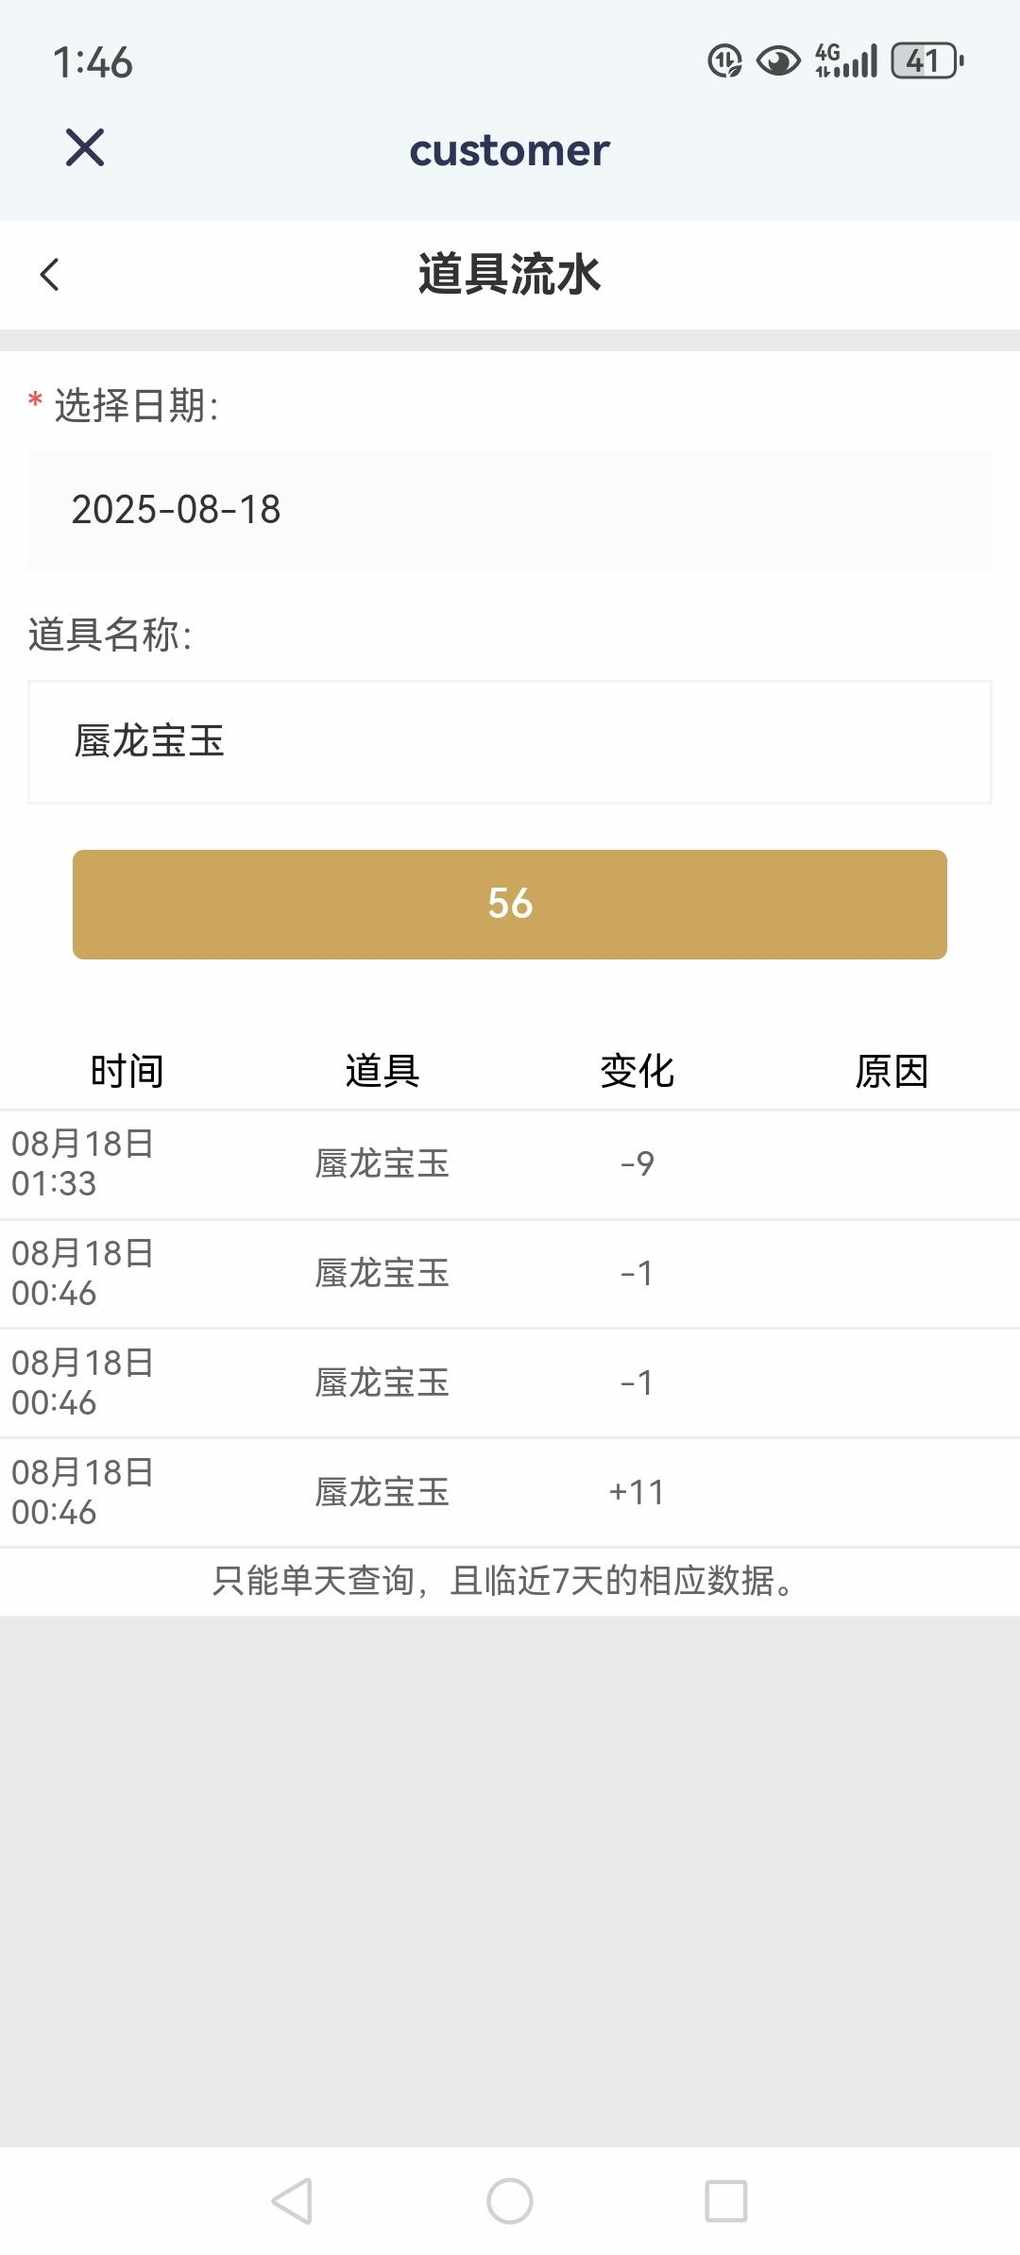Close the customer webview with X icon
Image resolution: width=1020 pixels, height=2255 pixels.
[85, 148]
